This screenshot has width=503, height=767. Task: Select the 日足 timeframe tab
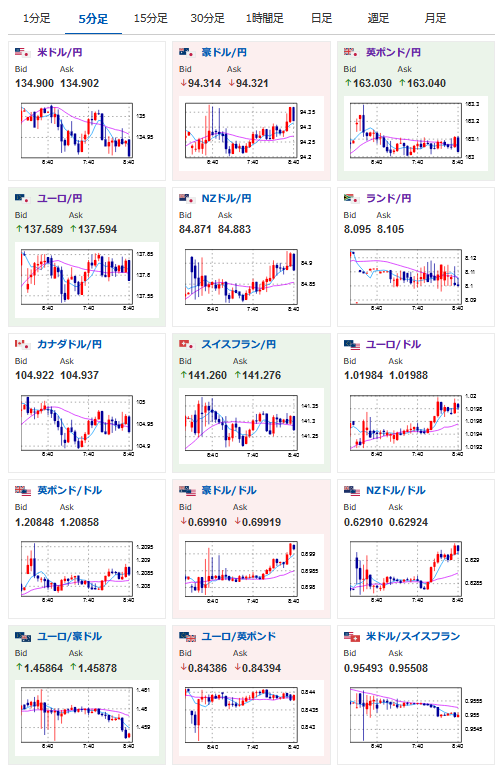[321, 19]
